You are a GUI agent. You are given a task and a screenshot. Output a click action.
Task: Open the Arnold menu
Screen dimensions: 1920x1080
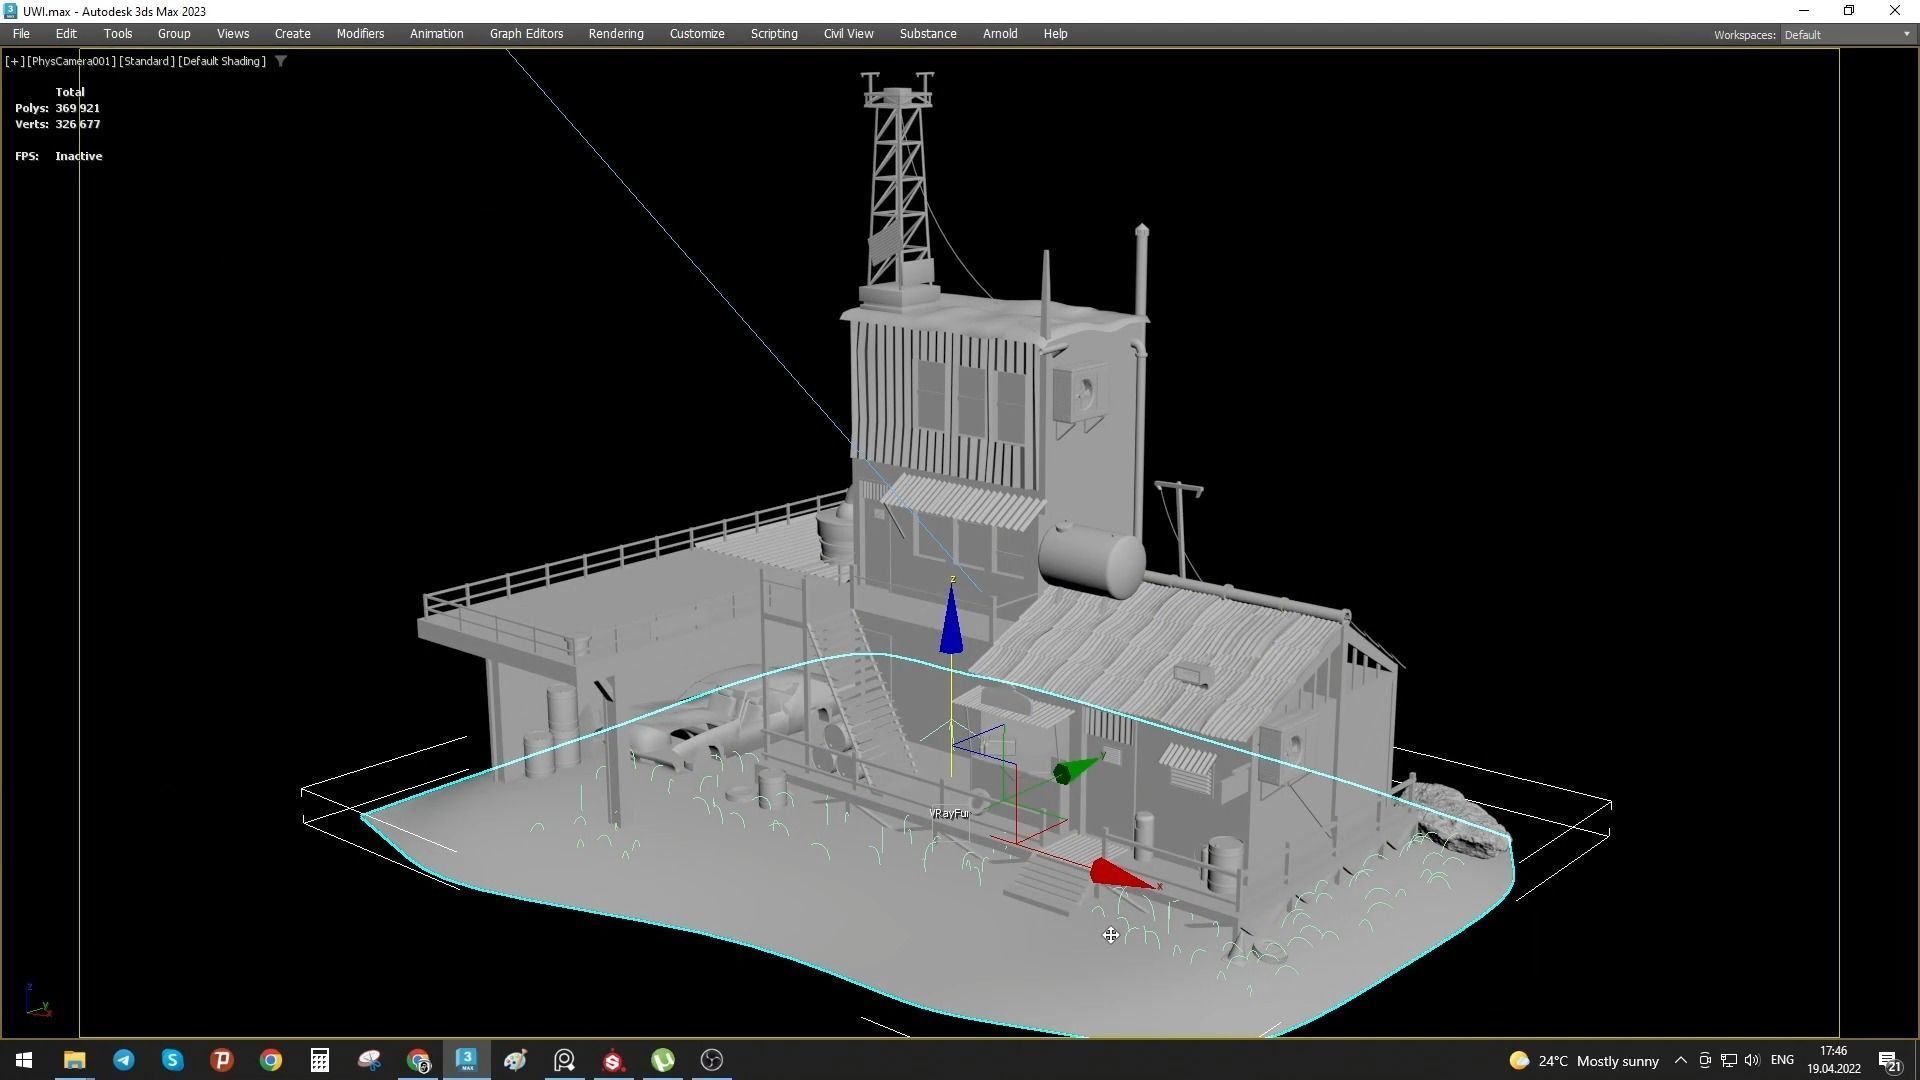tap(1000, 34)
